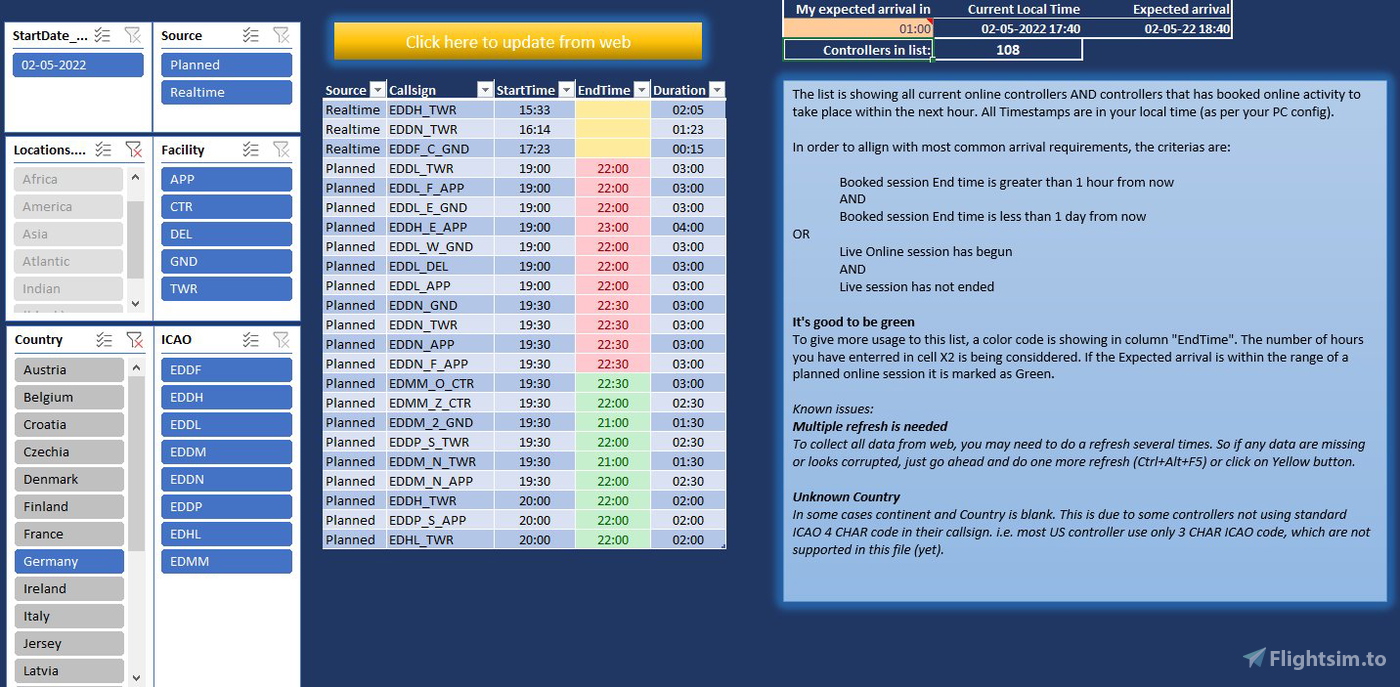Open the EndTime column filter dropdown
The width and height of the screenshot is (1400, 687).
641,89
